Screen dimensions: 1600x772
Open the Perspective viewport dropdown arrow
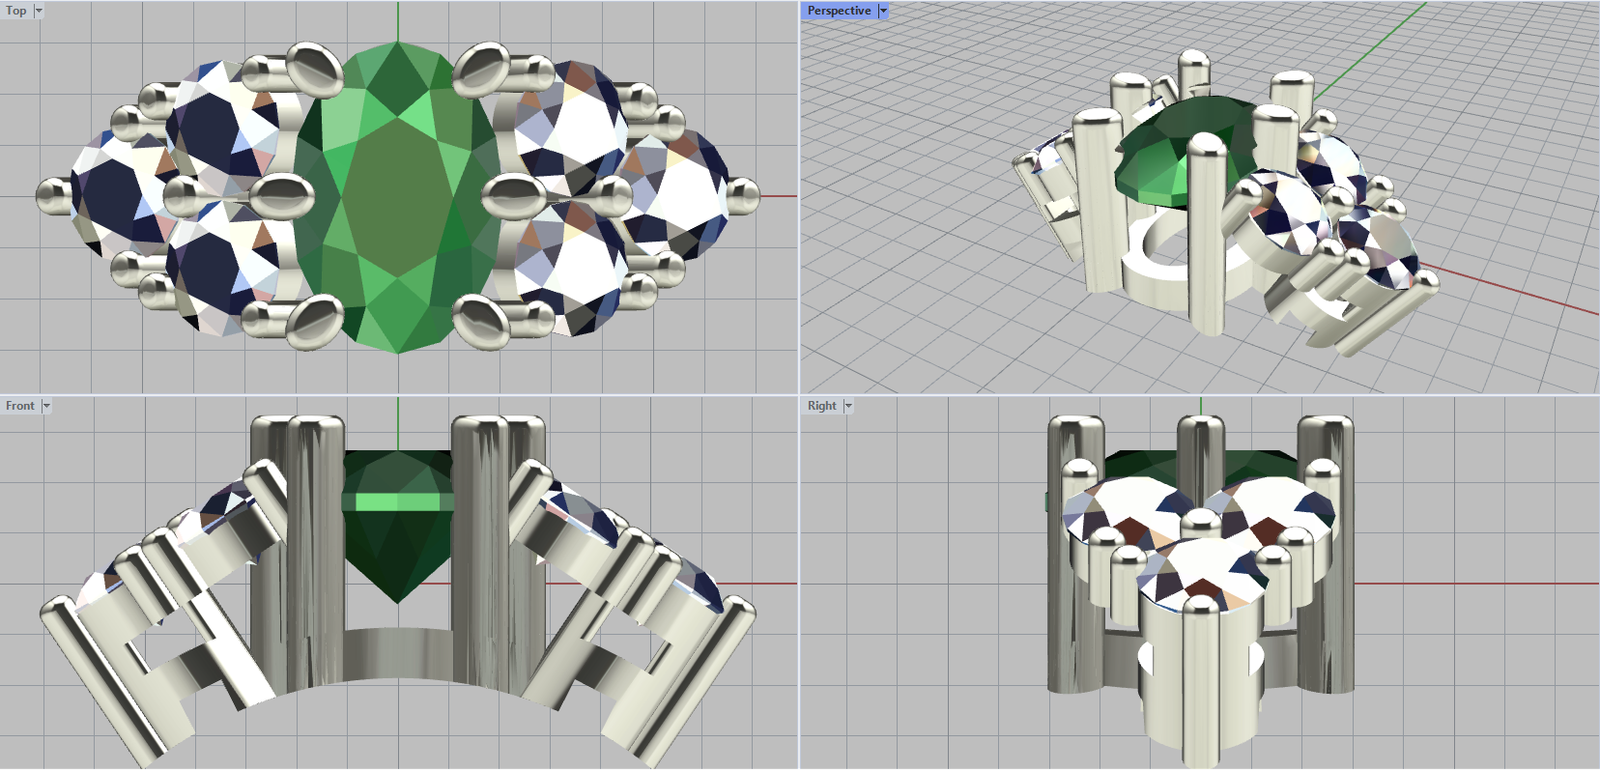(883, 11)
